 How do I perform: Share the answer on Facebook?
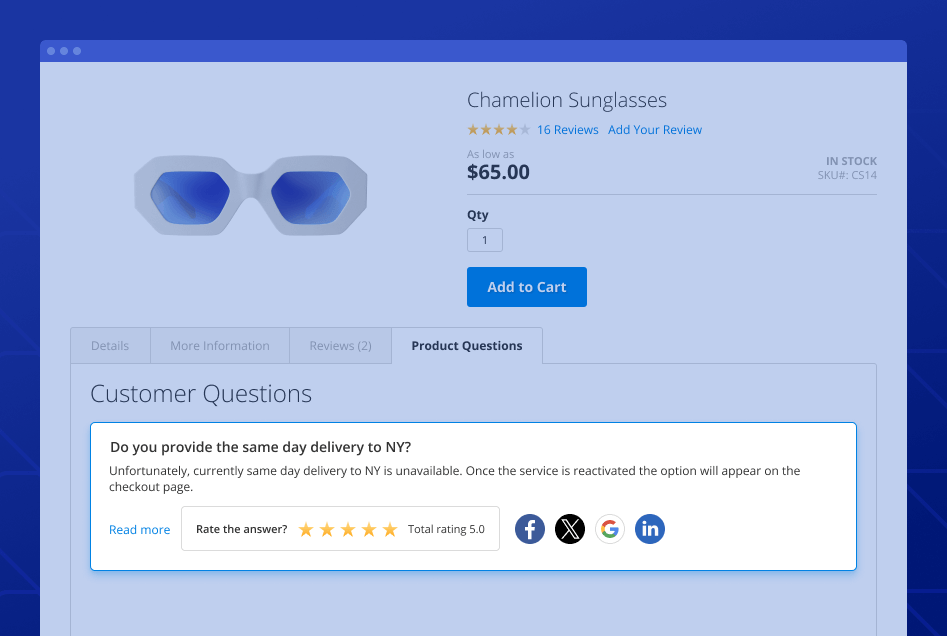coord(529,529)
